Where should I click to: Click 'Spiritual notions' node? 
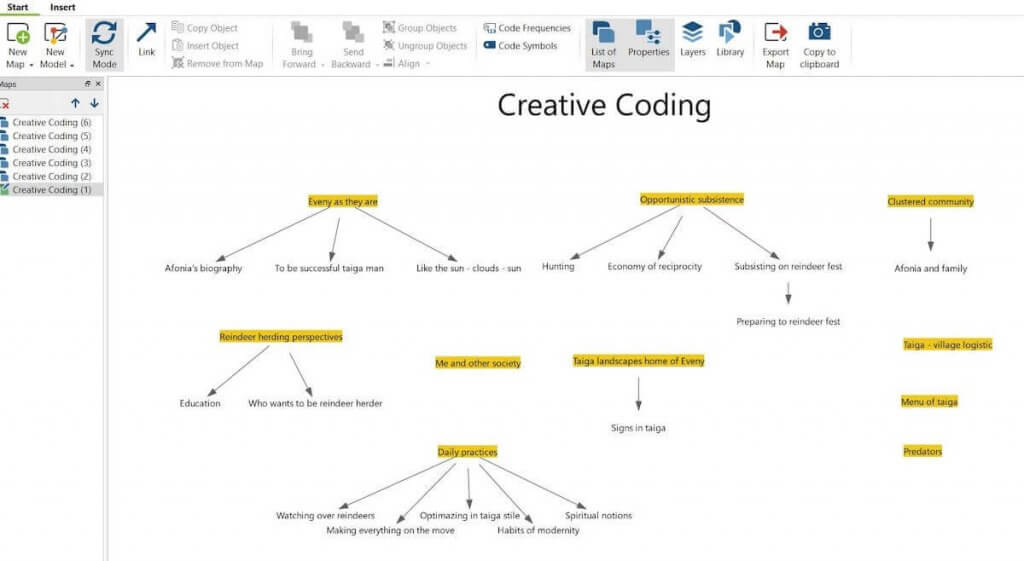598,515
